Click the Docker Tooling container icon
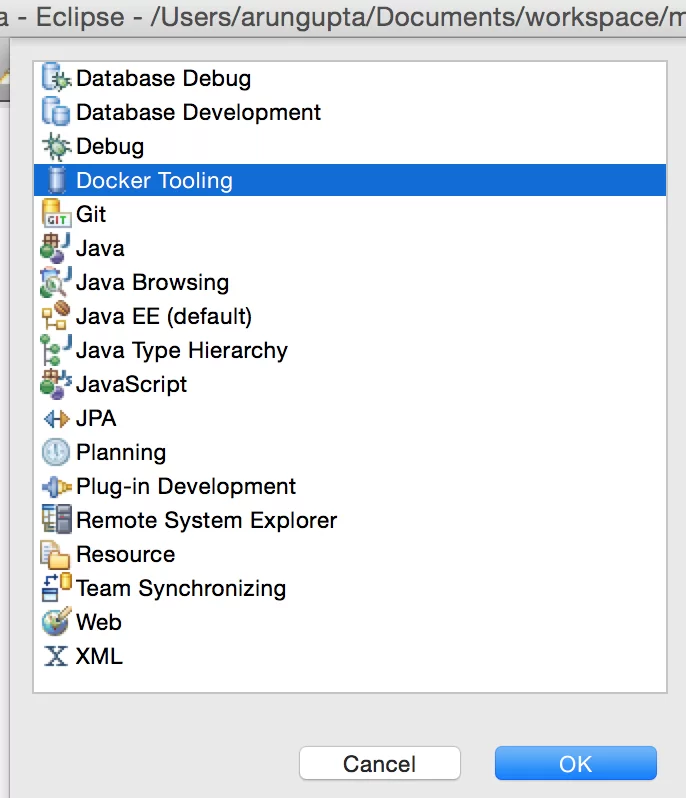This screenshot has width=686, height=798. tap(56, 180)
